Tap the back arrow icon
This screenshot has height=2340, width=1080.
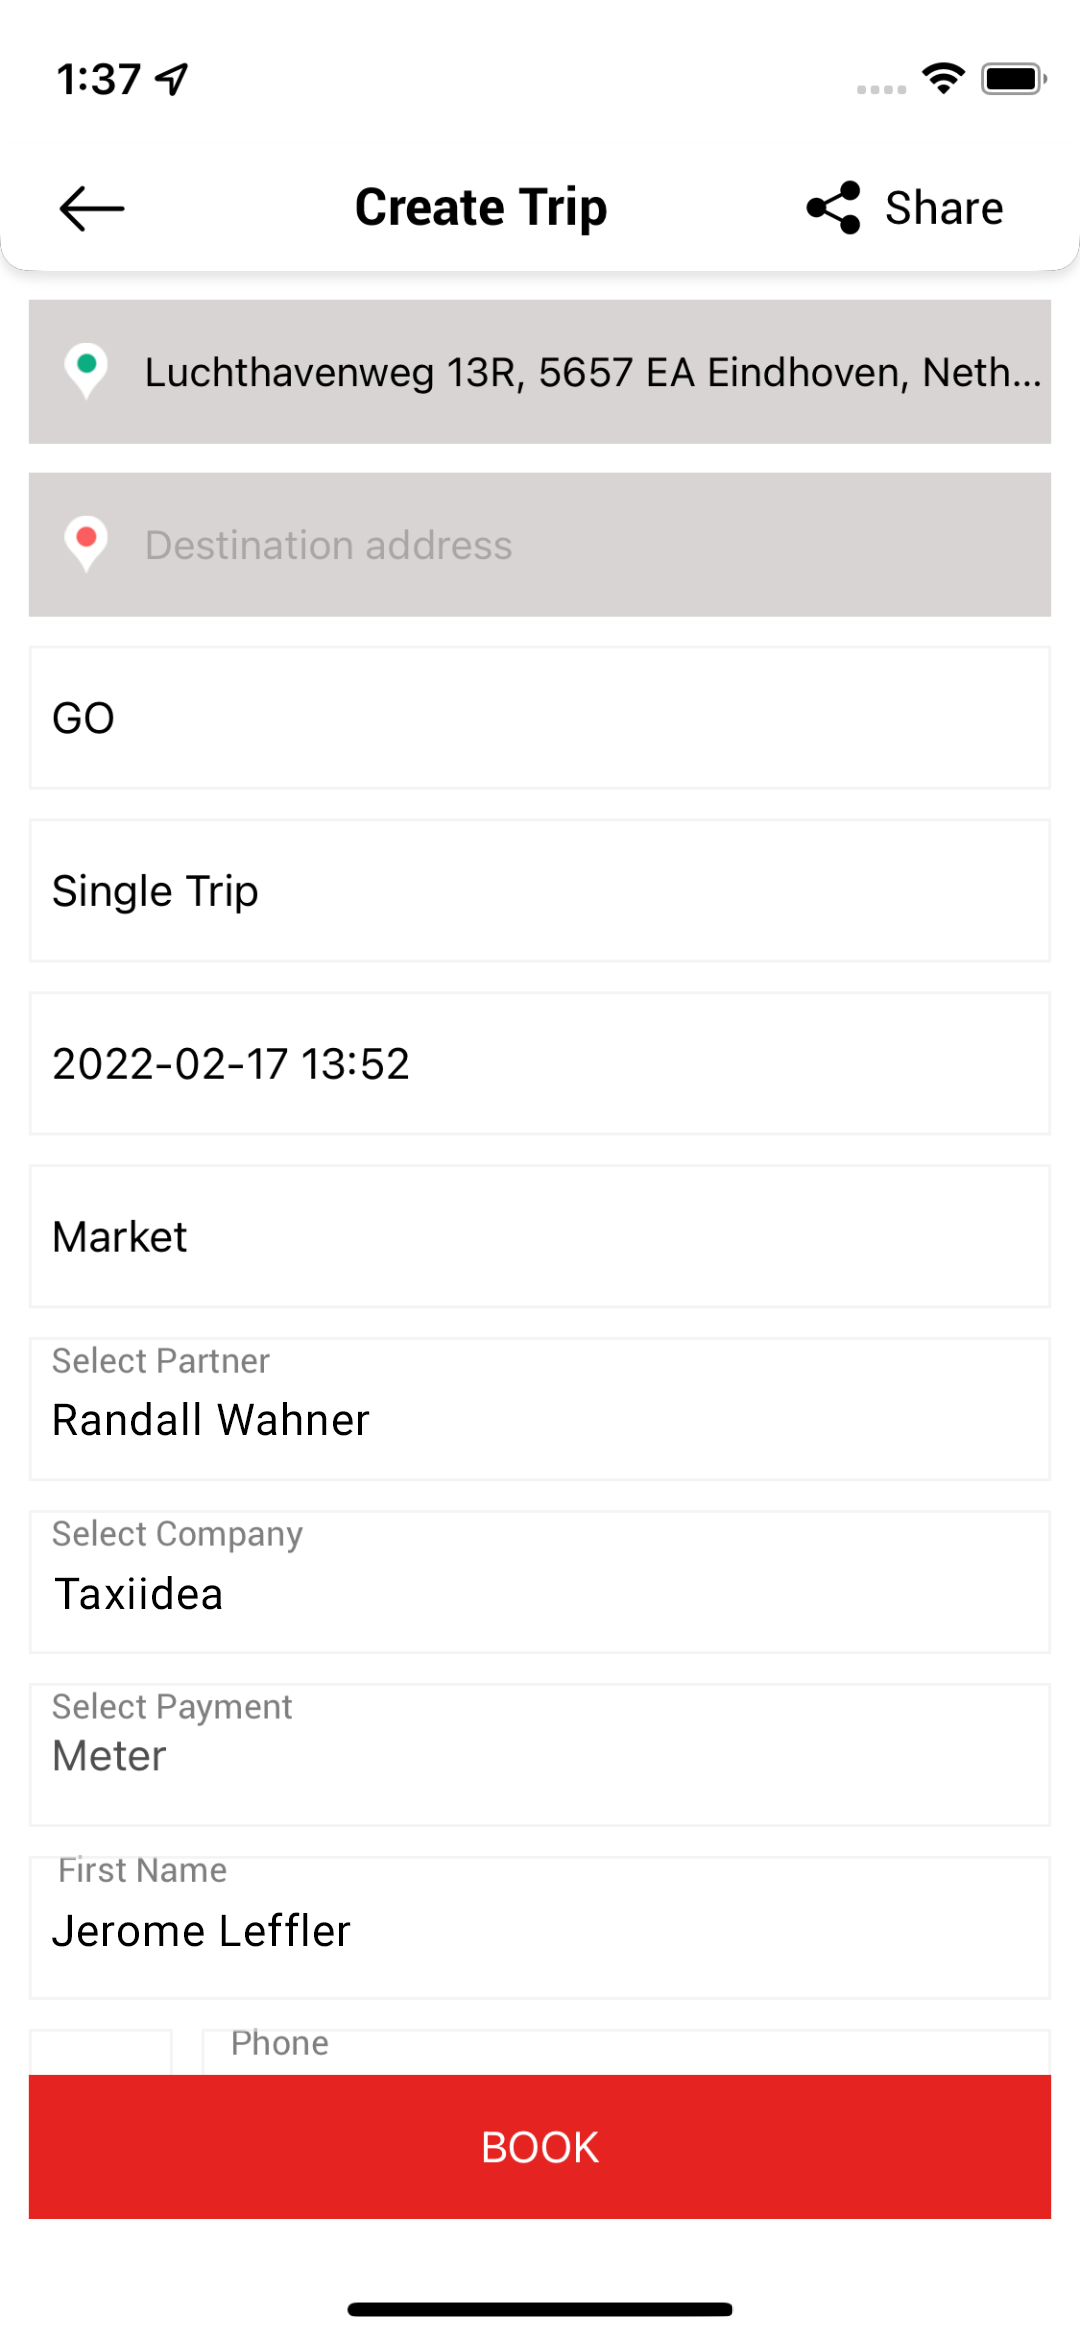pos(91,208)
